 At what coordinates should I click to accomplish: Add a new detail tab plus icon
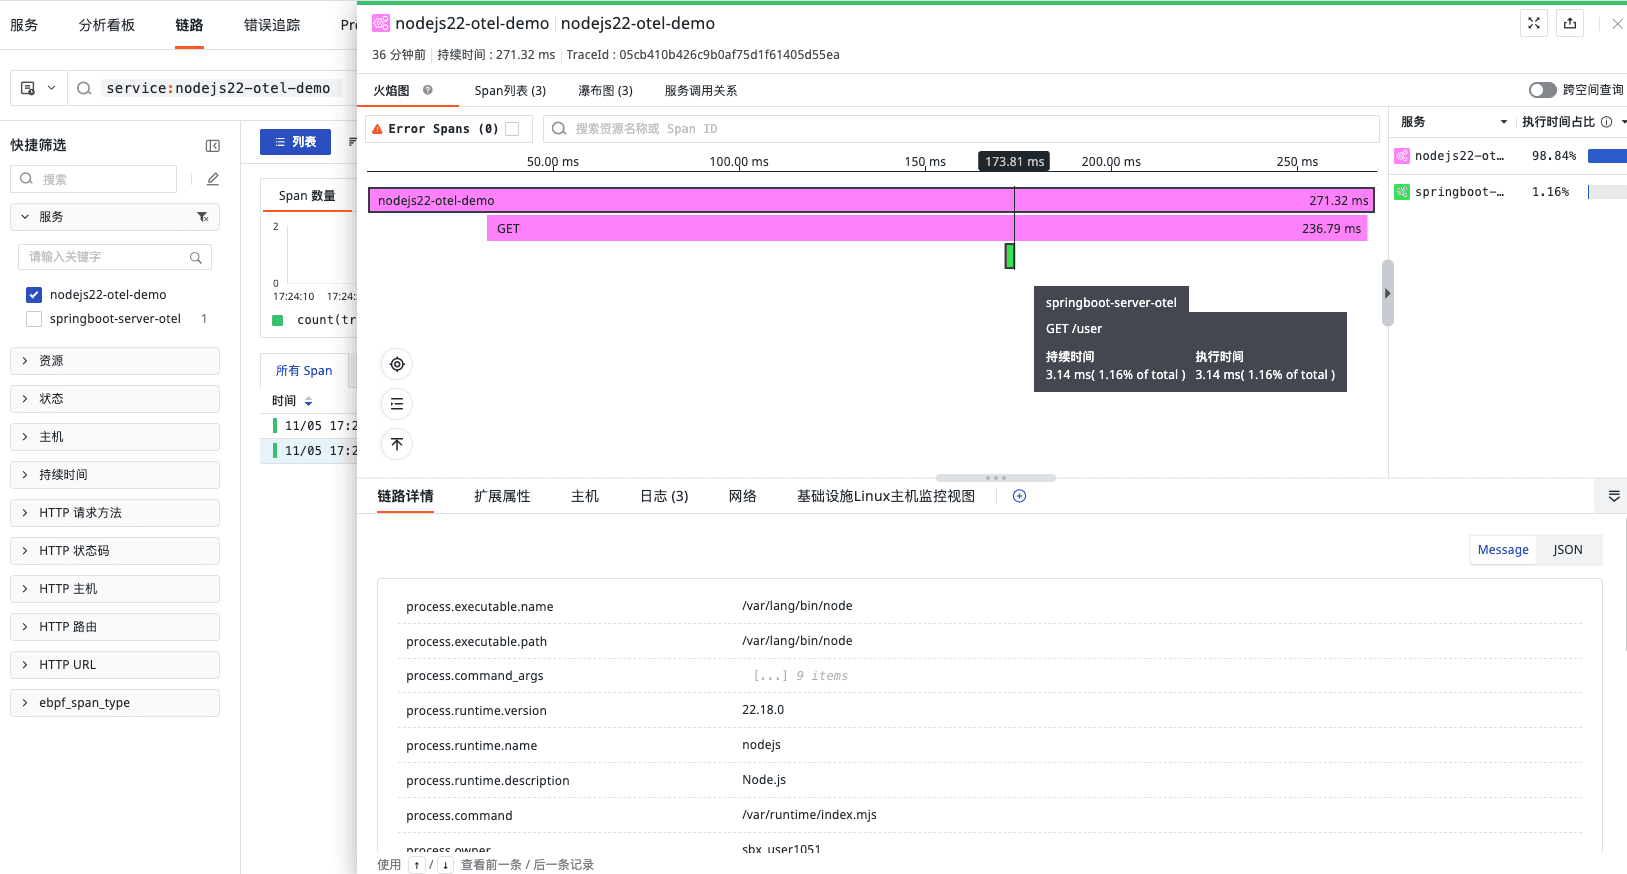[1019, 496]
